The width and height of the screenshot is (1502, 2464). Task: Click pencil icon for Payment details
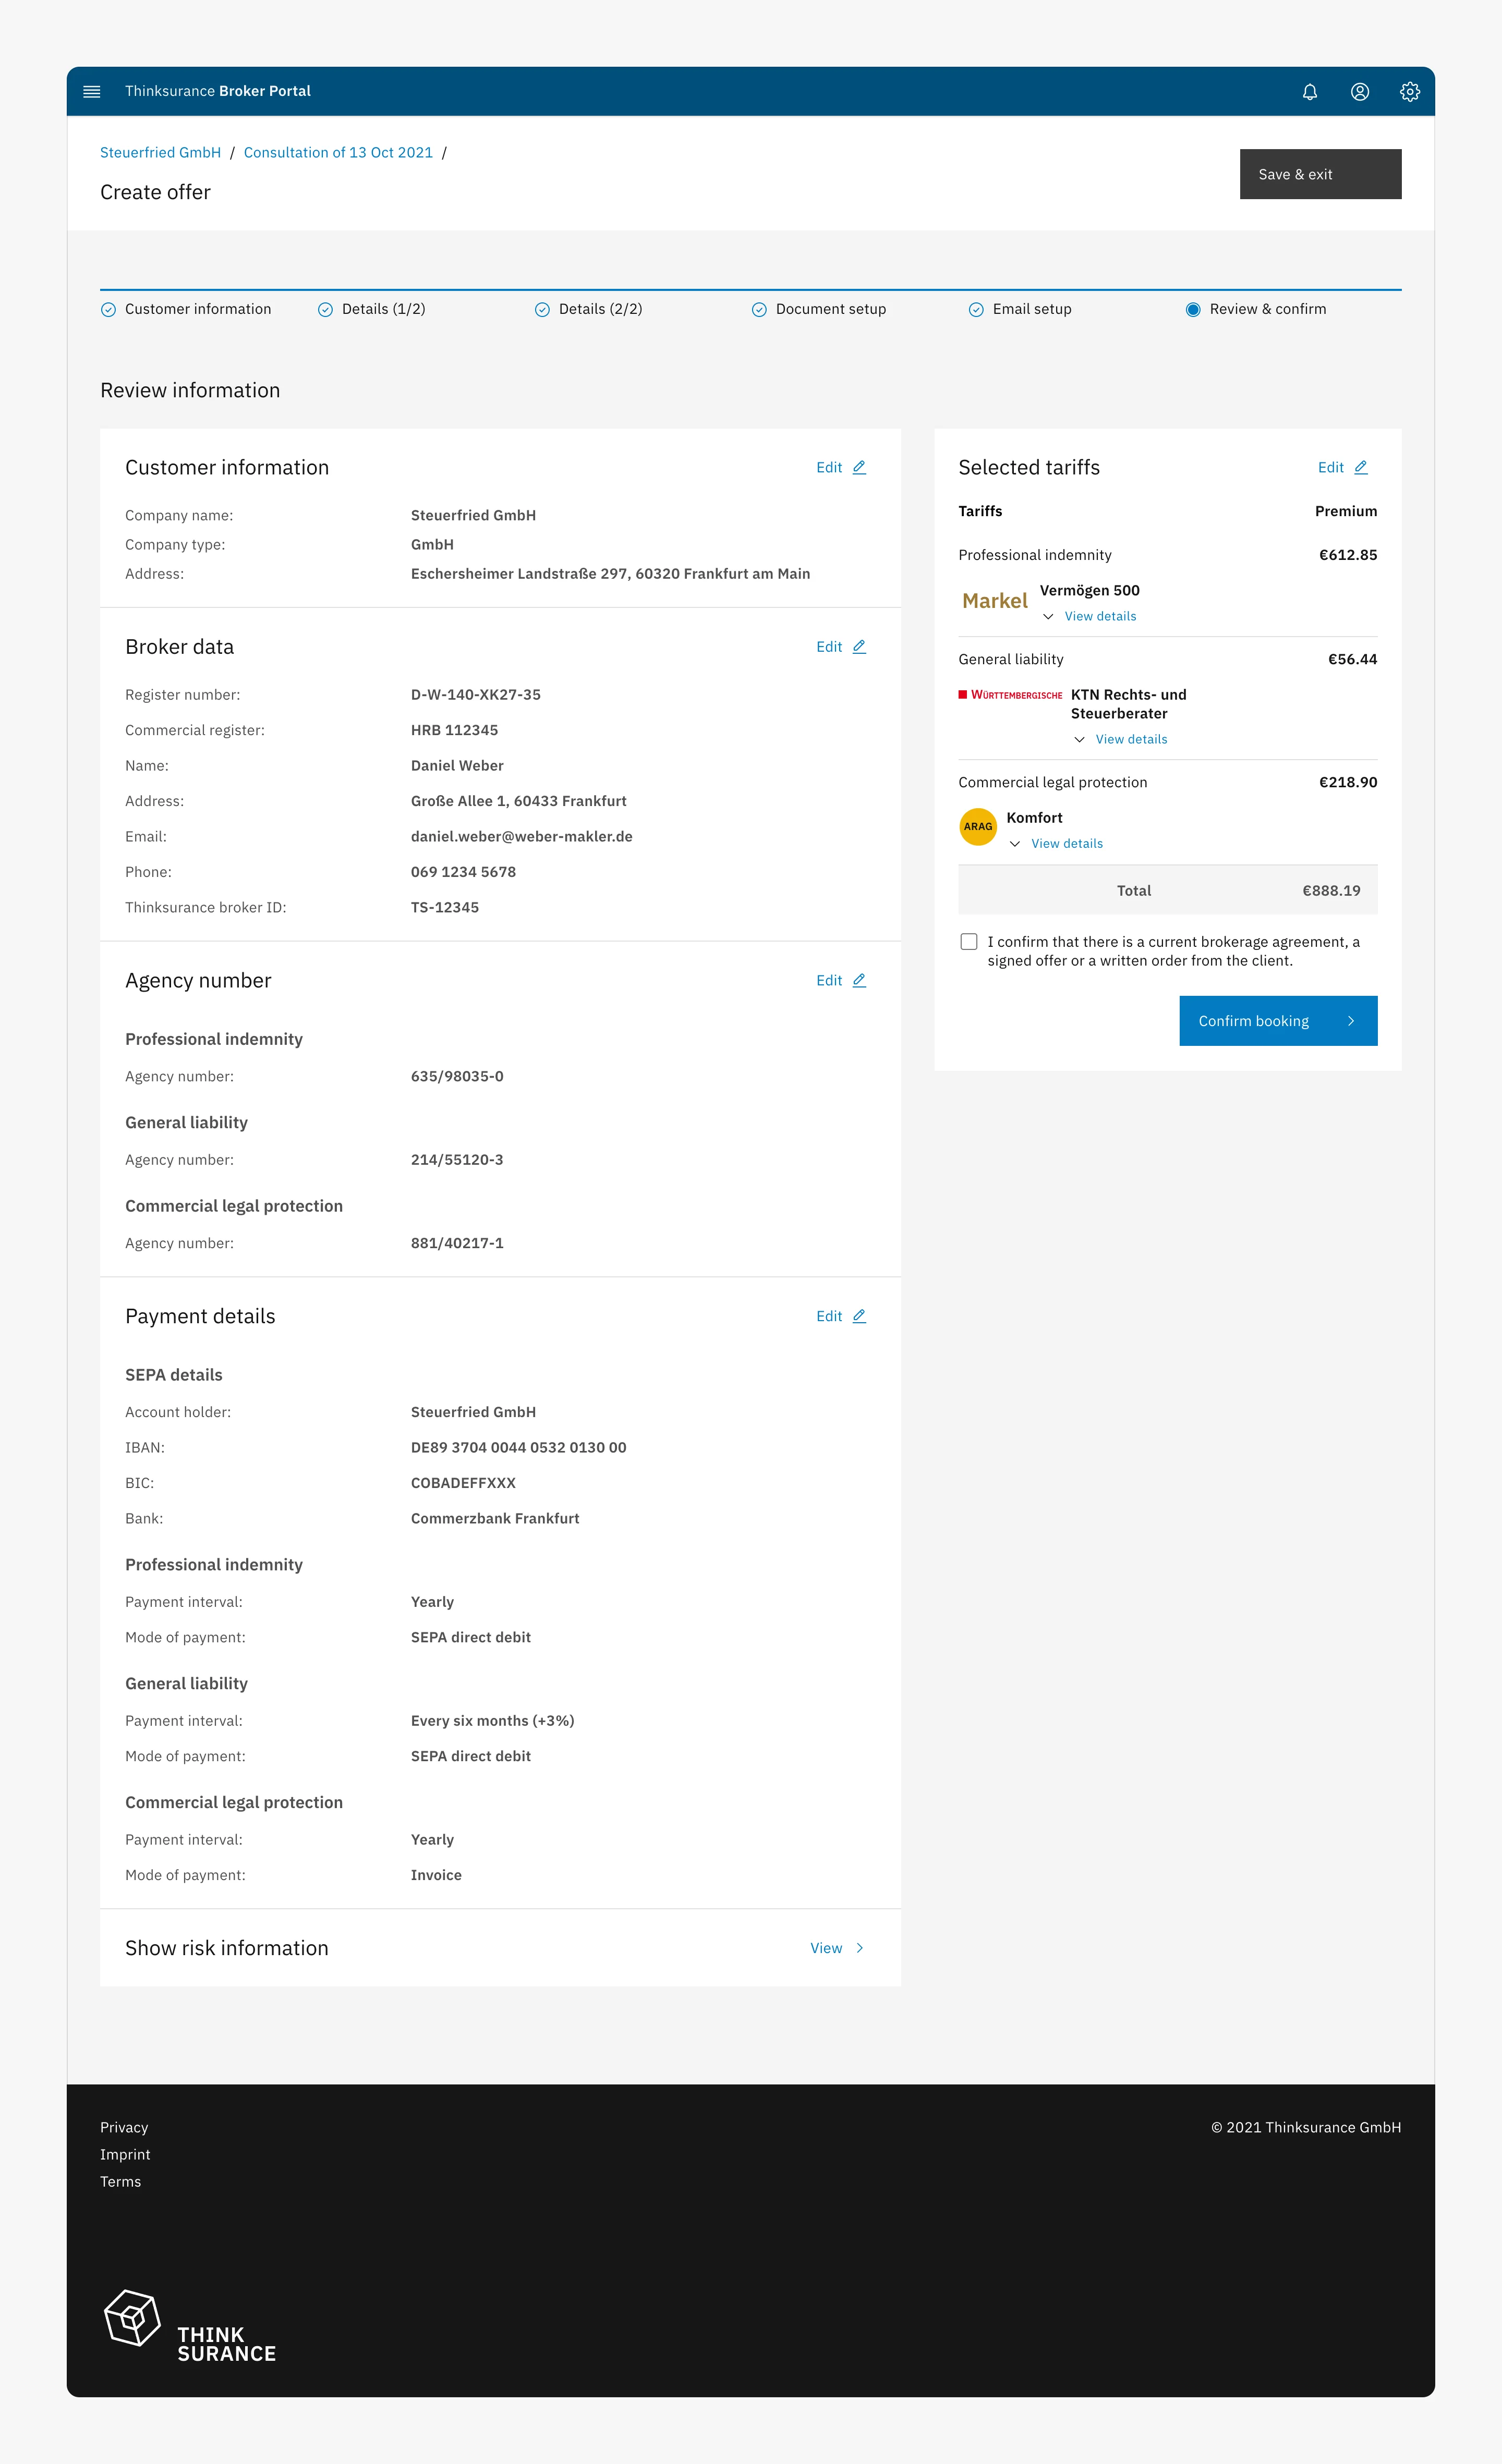click(x=859, y=1316)
